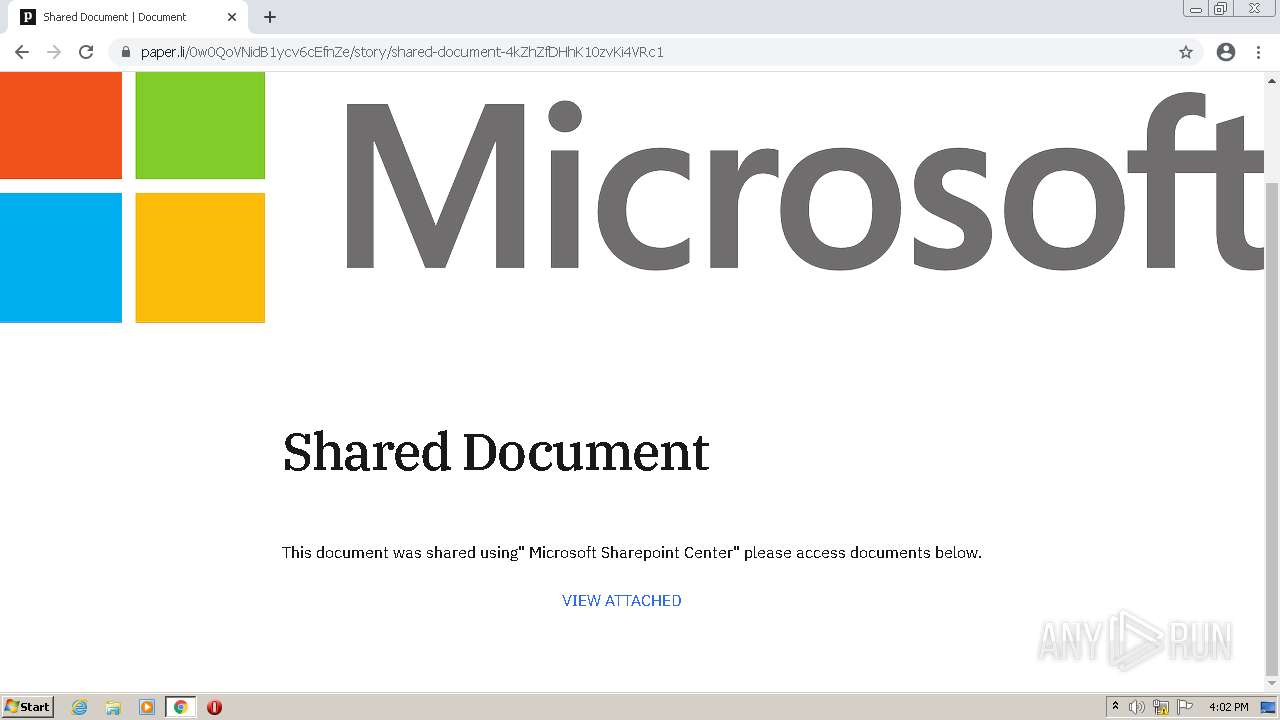Click the Microsoft four-square logo image

click(x=132, y=197)
